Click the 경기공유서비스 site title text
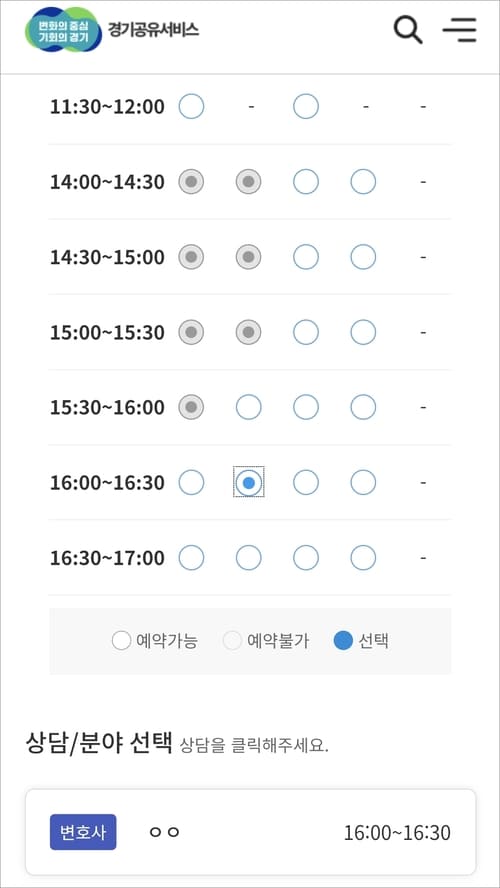500x888 pixels. tap(153, 29)
